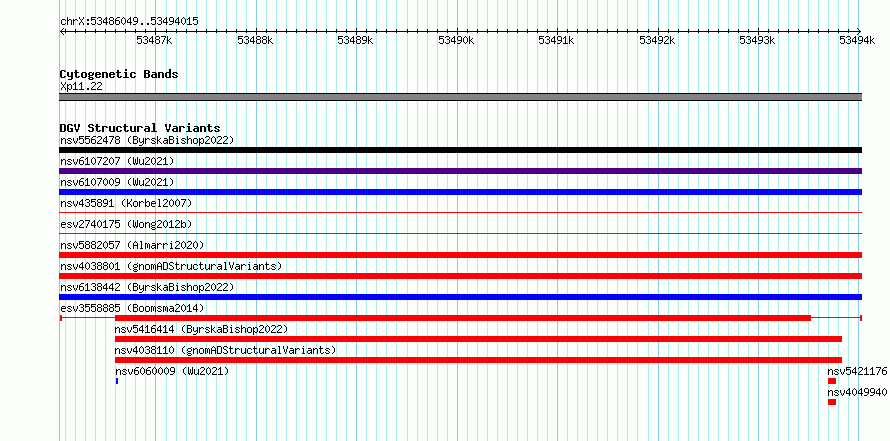
Task: Click the 53492k ruler label
Action: [657, 40]
